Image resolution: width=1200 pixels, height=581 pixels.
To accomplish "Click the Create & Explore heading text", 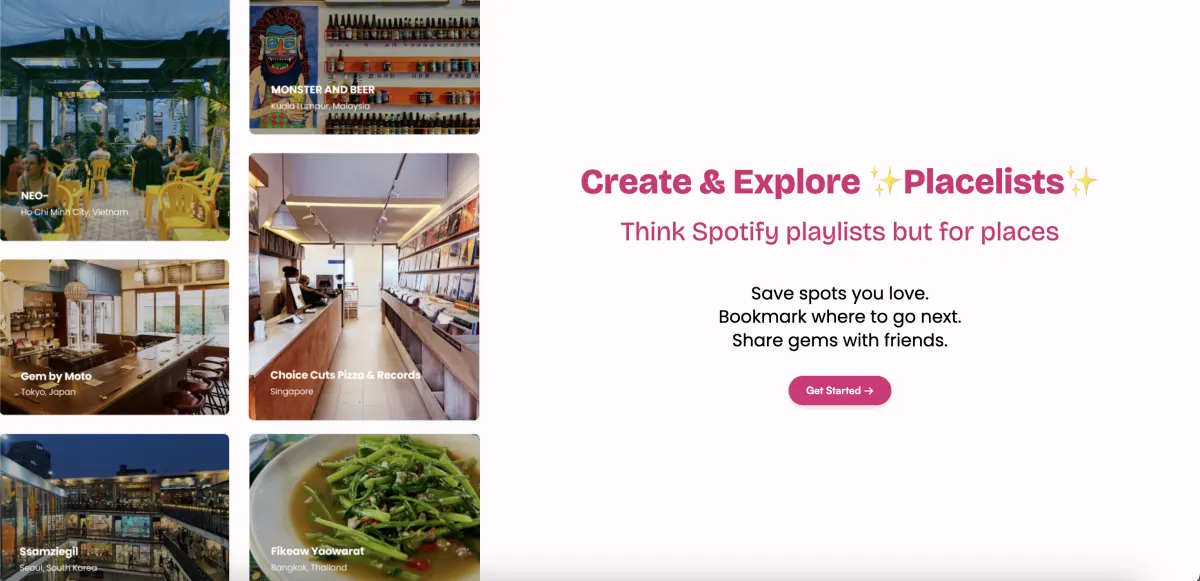I will pyautogui.click(x=720, y=182).
